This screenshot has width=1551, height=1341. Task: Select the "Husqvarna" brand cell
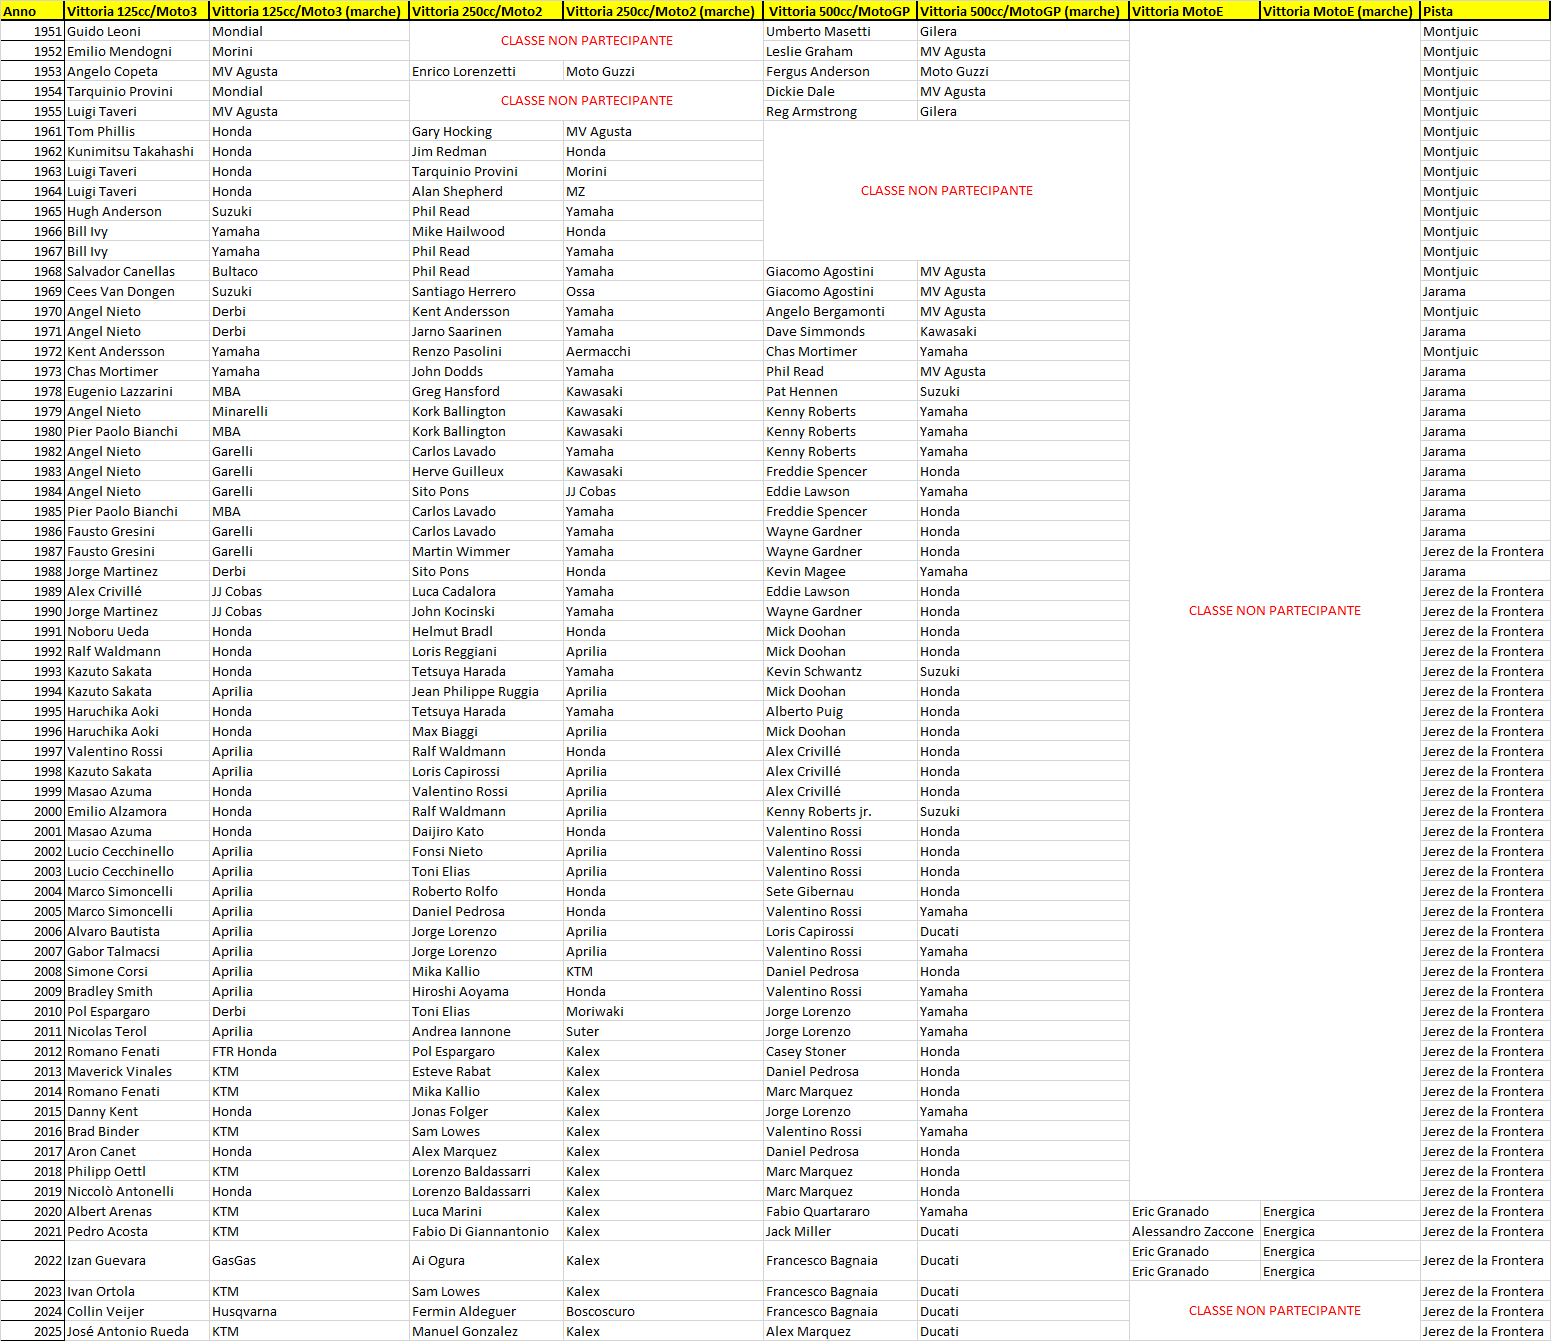point(244,1311)
